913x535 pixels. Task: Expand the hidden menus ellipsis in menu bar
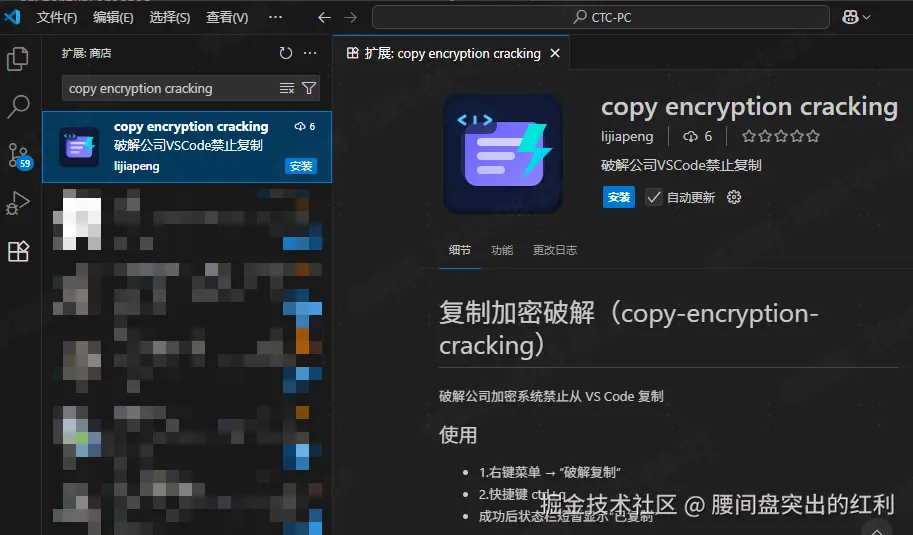click(x=275, y=17)
